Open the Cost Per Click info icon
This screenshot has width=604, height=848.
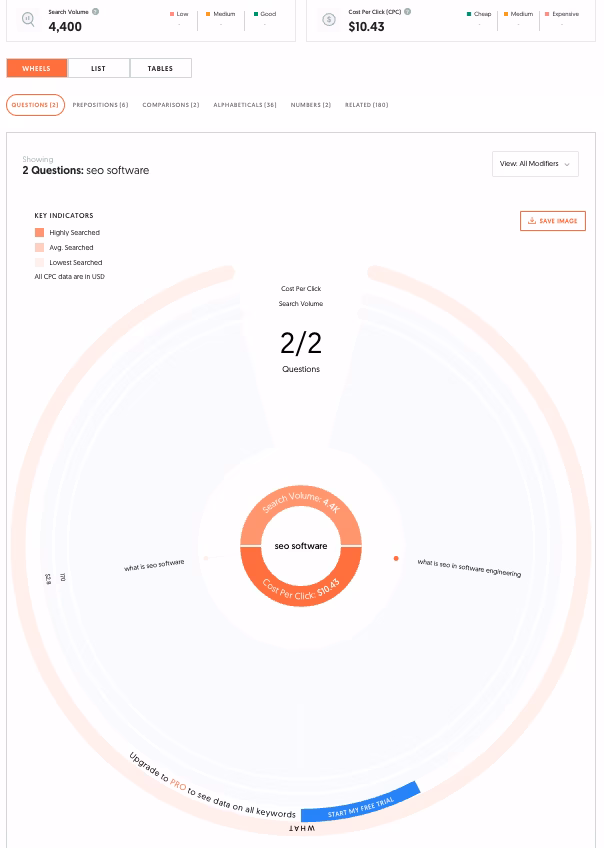[x=408, y=12]
